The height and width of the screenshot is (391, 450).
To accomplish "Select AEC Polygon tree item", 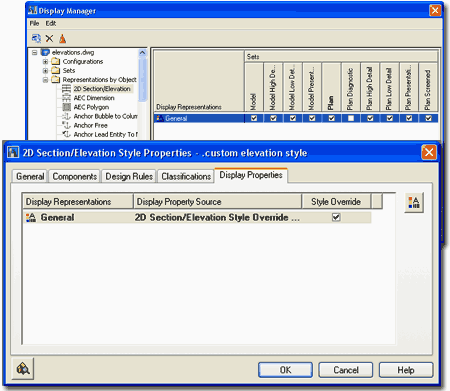I will tap(91, 107).
